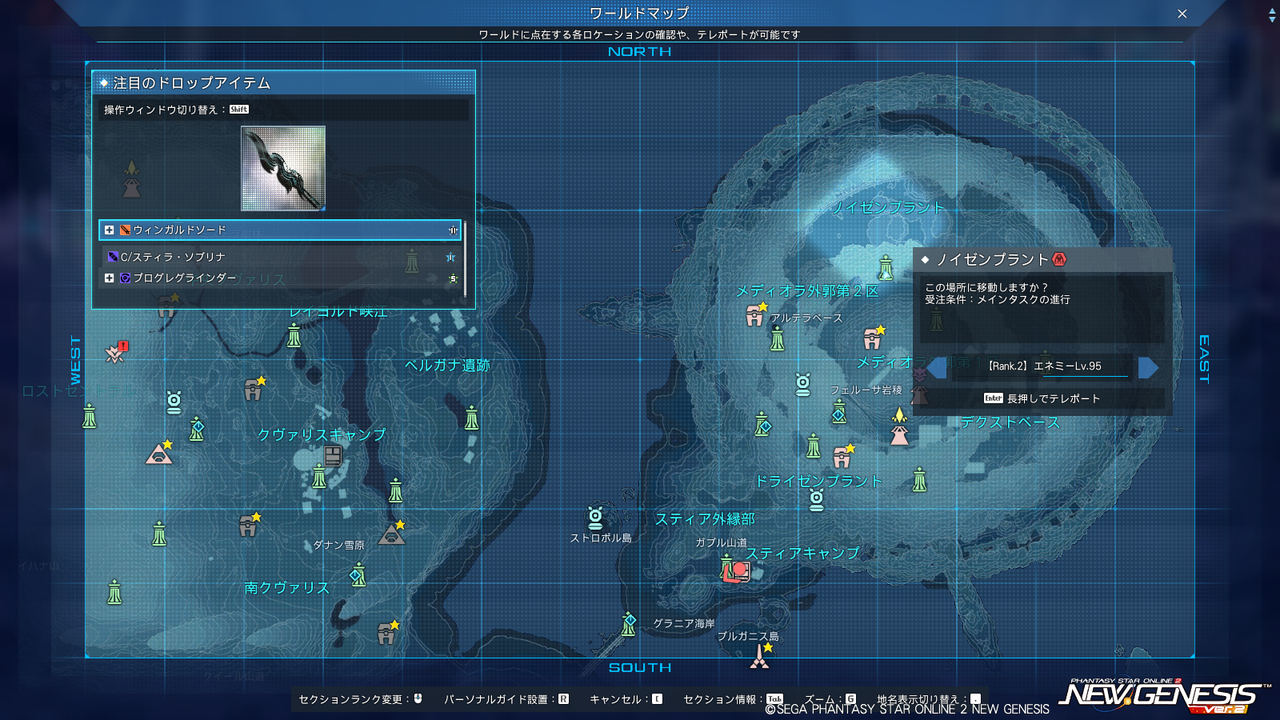Click the purple ring icon beside ブログレグラインダー

point(125,278)
